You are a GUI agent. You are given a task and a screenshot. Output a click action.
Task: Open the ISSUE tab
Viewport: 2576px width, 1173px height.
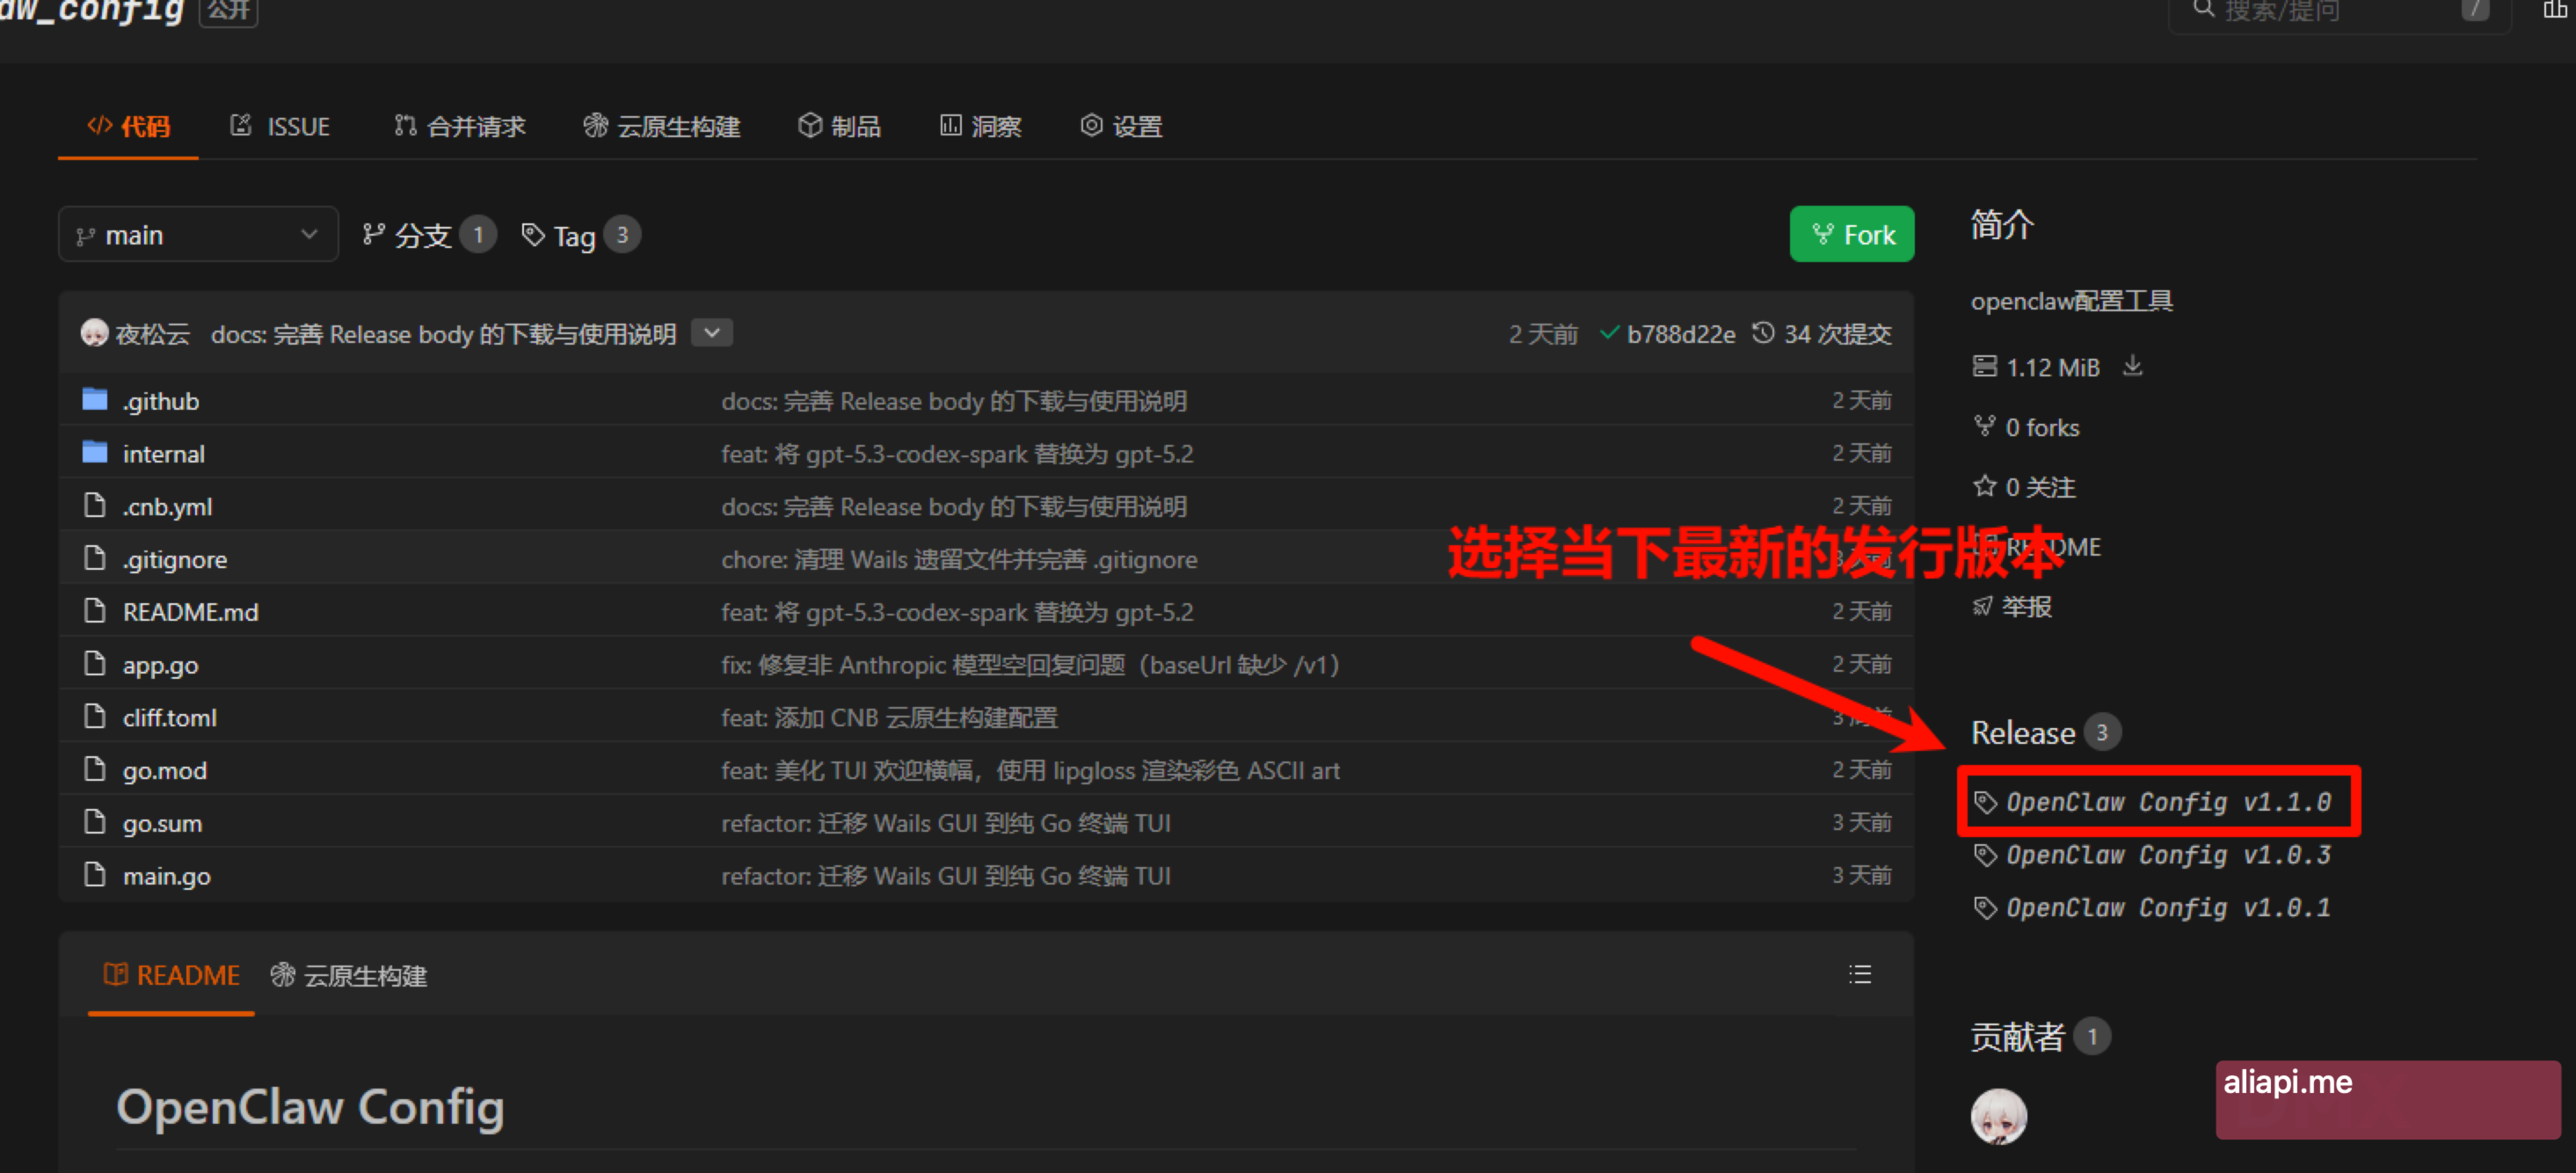281,126
